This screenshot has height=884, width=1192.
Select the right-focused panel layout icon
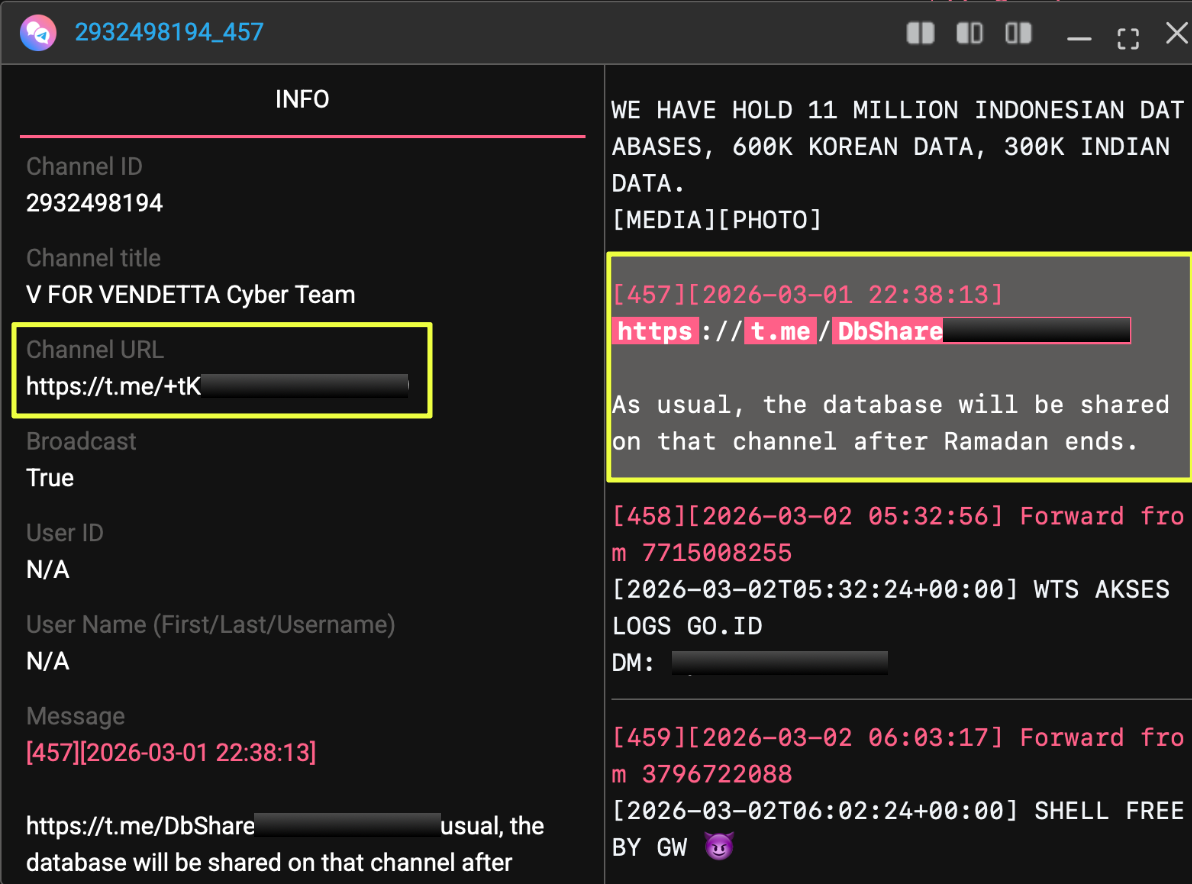tap(1018, 34)
